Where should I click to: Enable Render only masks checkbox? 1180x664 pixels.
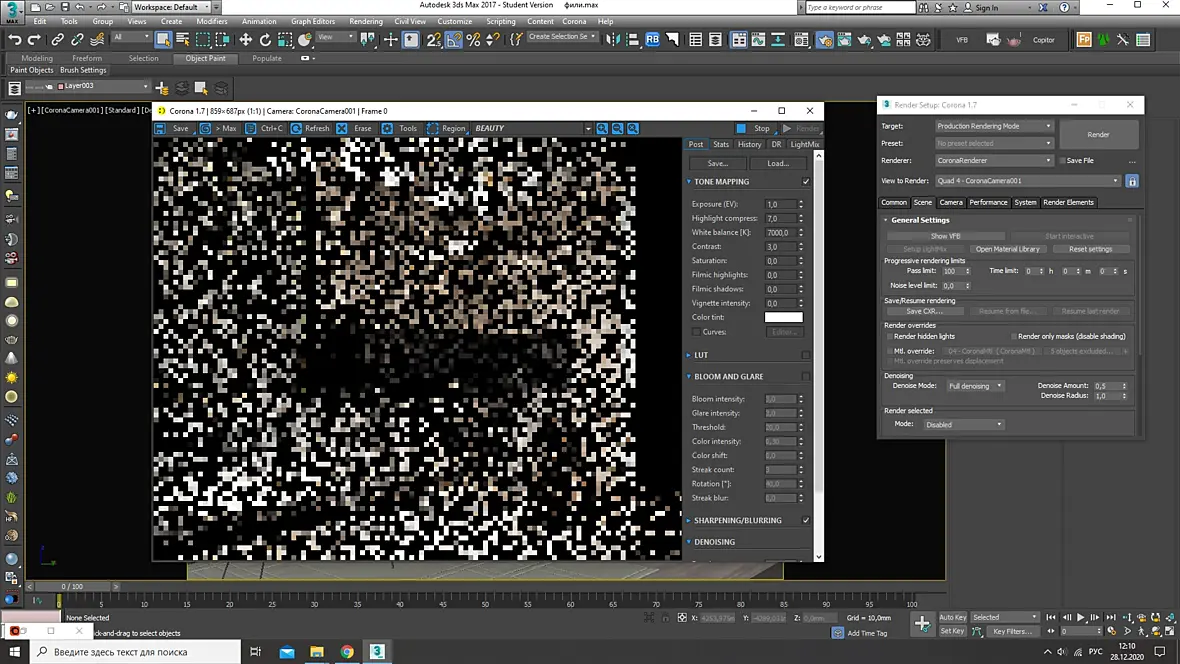click(1014, 337)
